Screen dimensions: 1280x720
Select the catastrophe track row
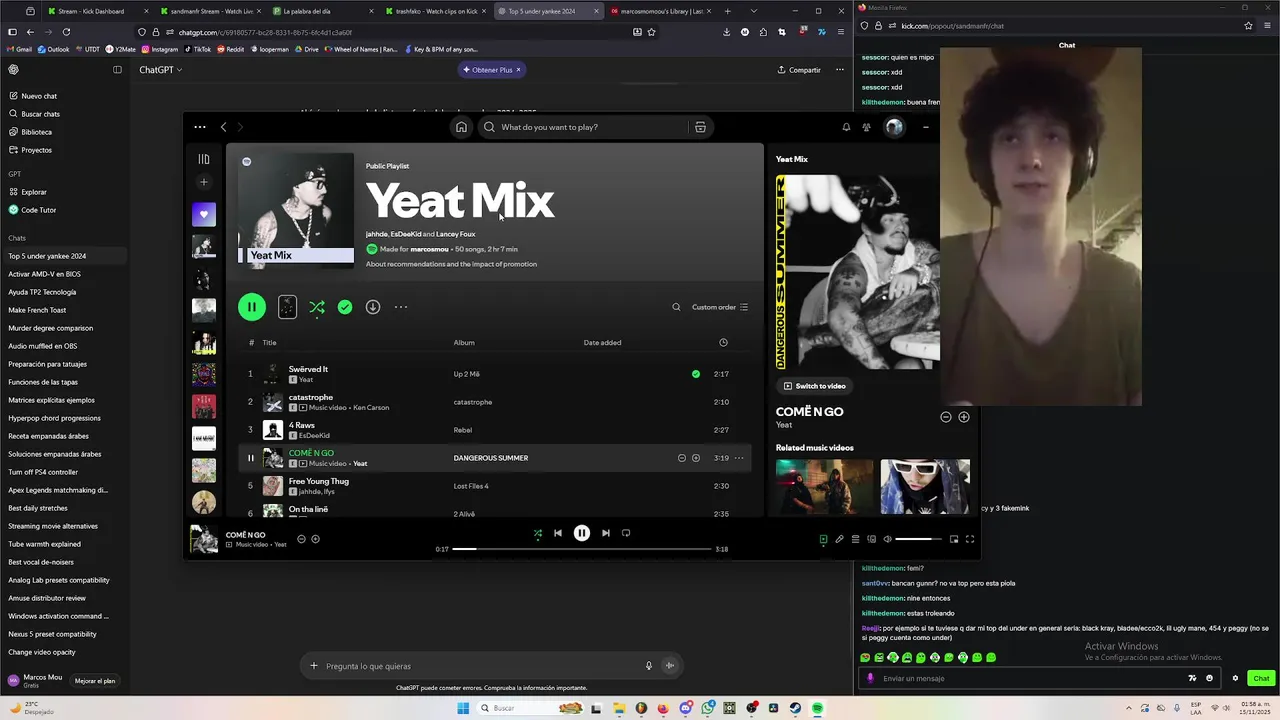click(x=497, y=402)
